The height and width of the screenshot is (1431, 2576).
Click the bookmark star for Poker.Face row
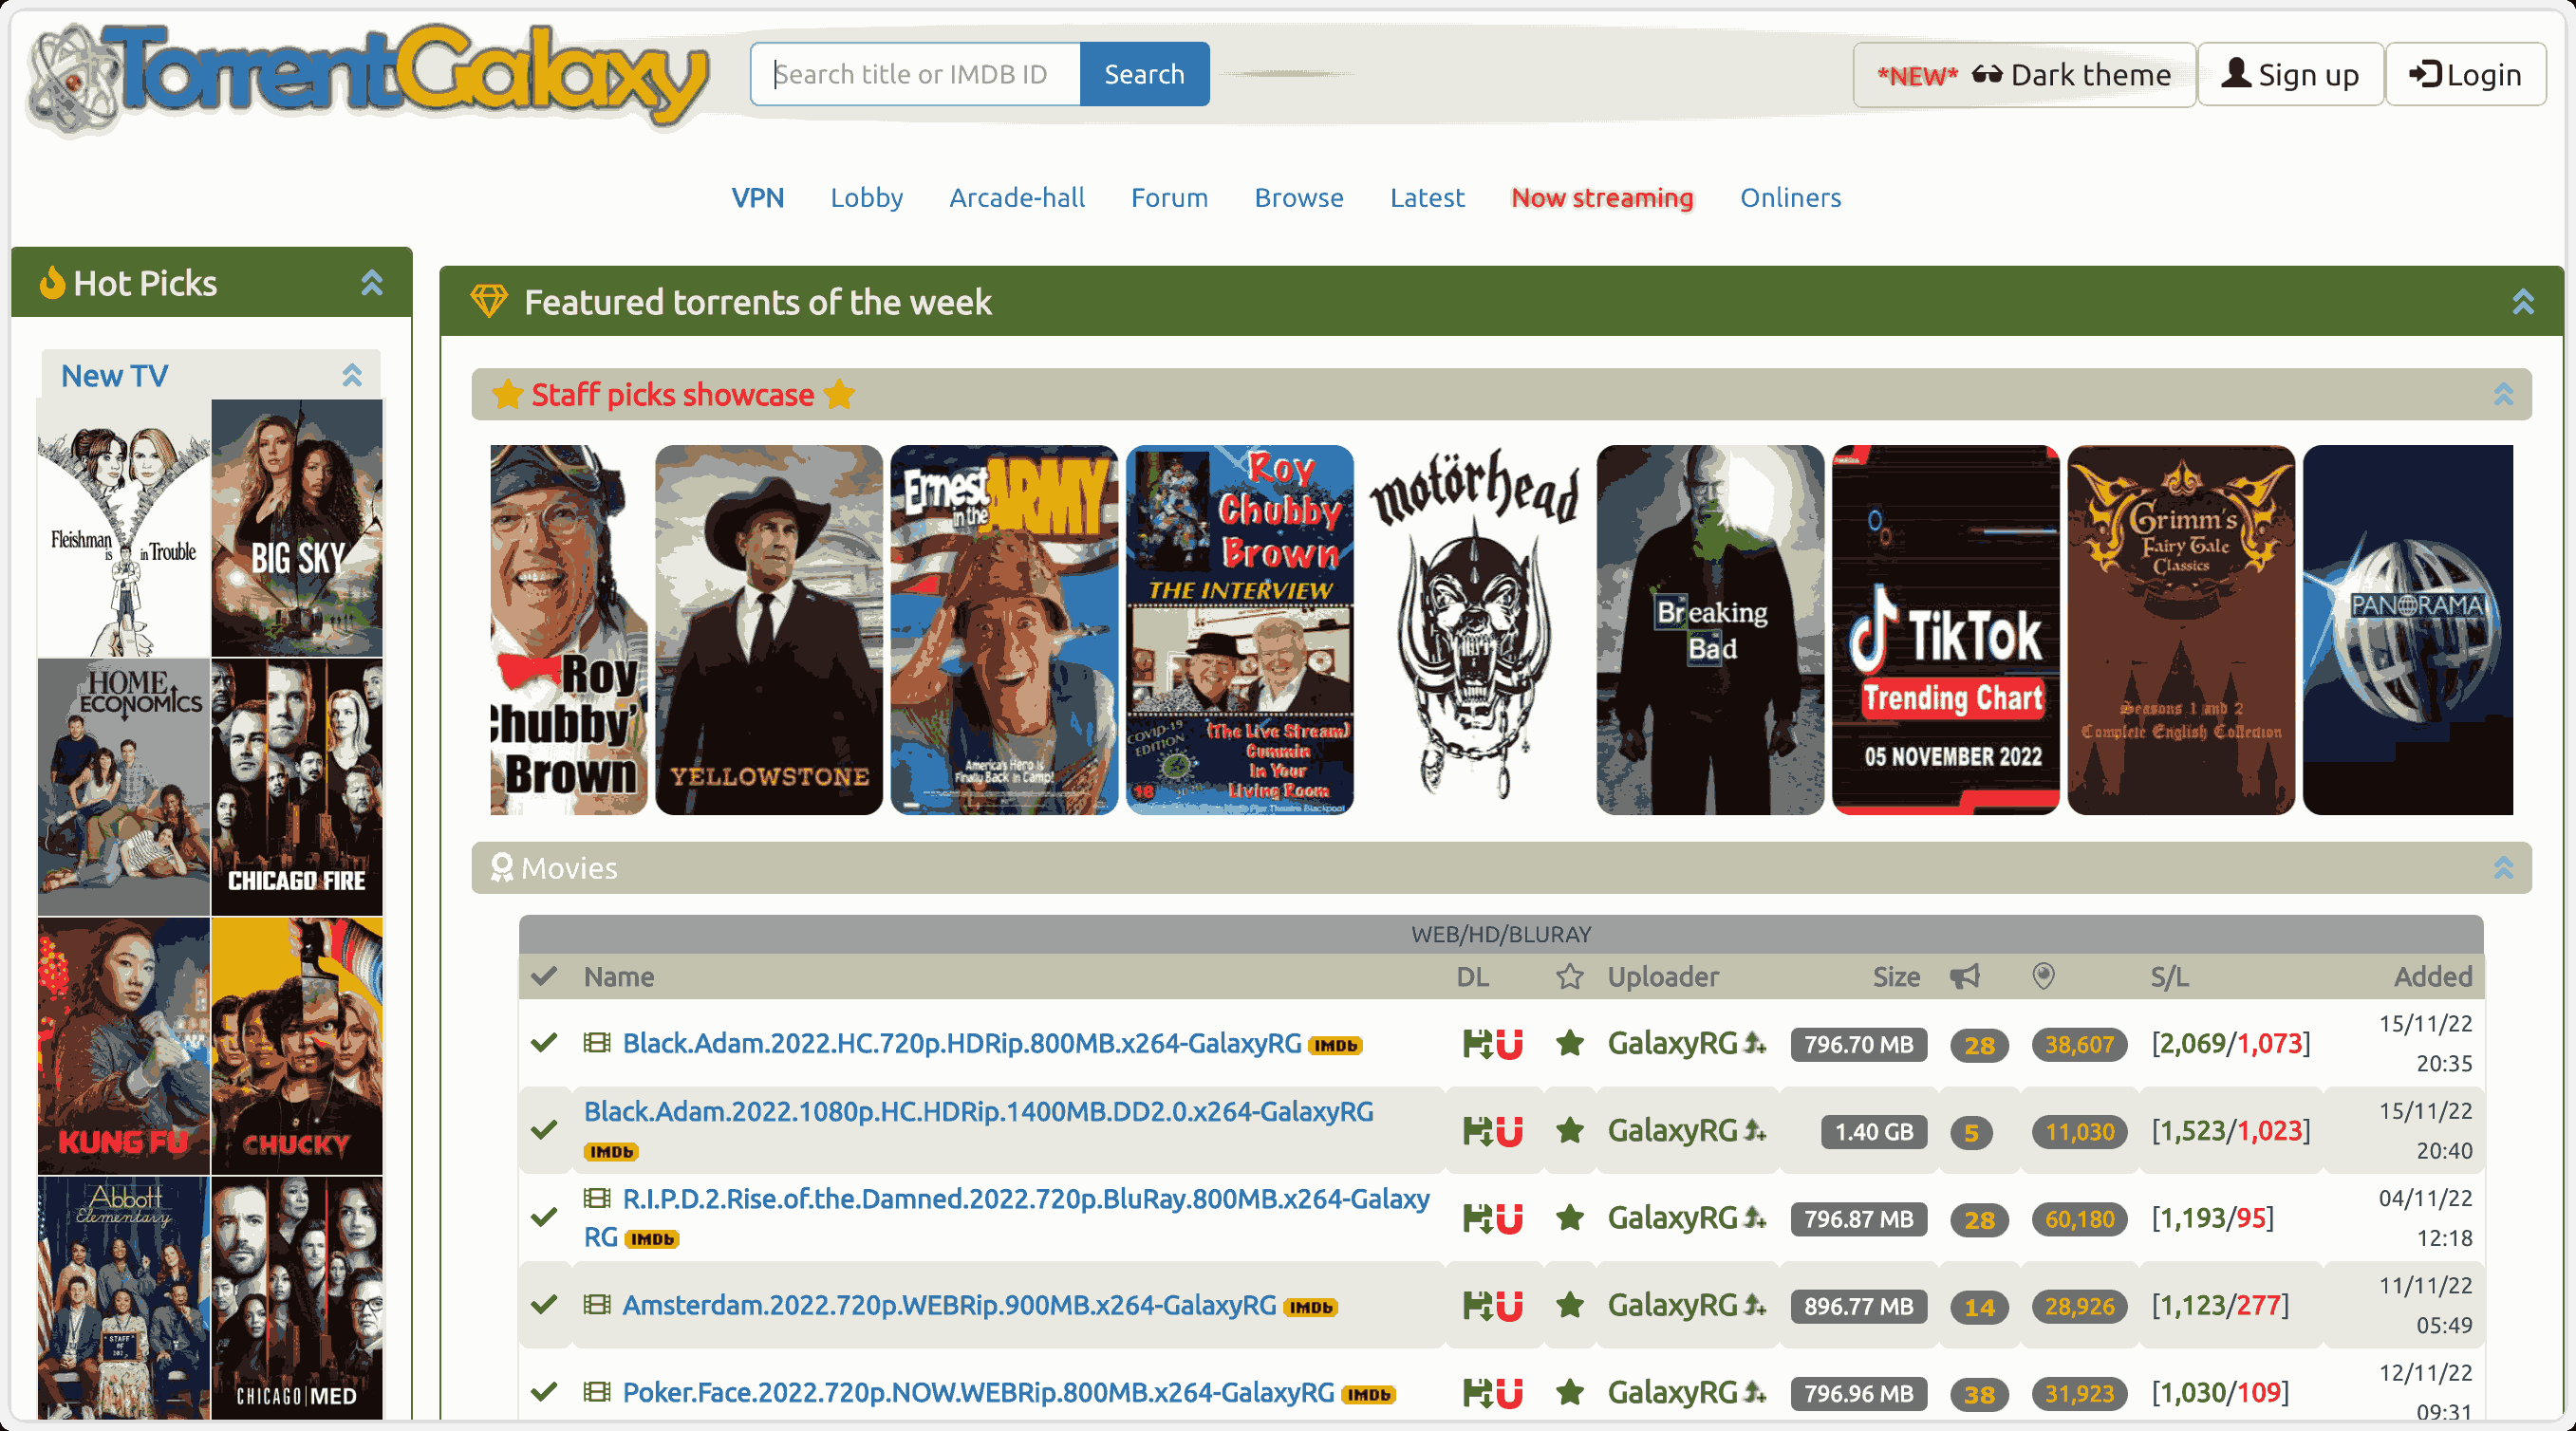tap(1570, 1392)
